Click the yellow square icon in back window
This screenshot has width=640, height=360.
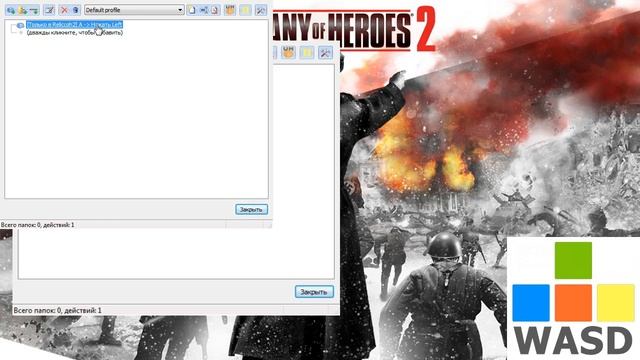(307, 53)
